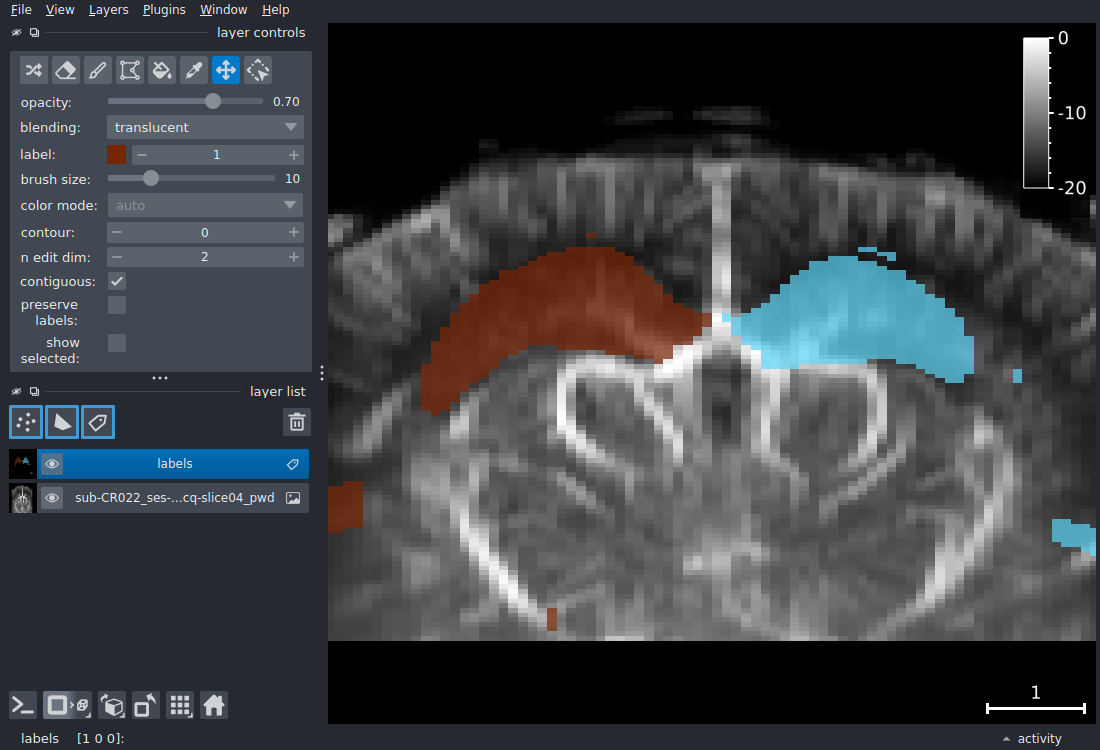Click the contour value field

tap(205, 232)
